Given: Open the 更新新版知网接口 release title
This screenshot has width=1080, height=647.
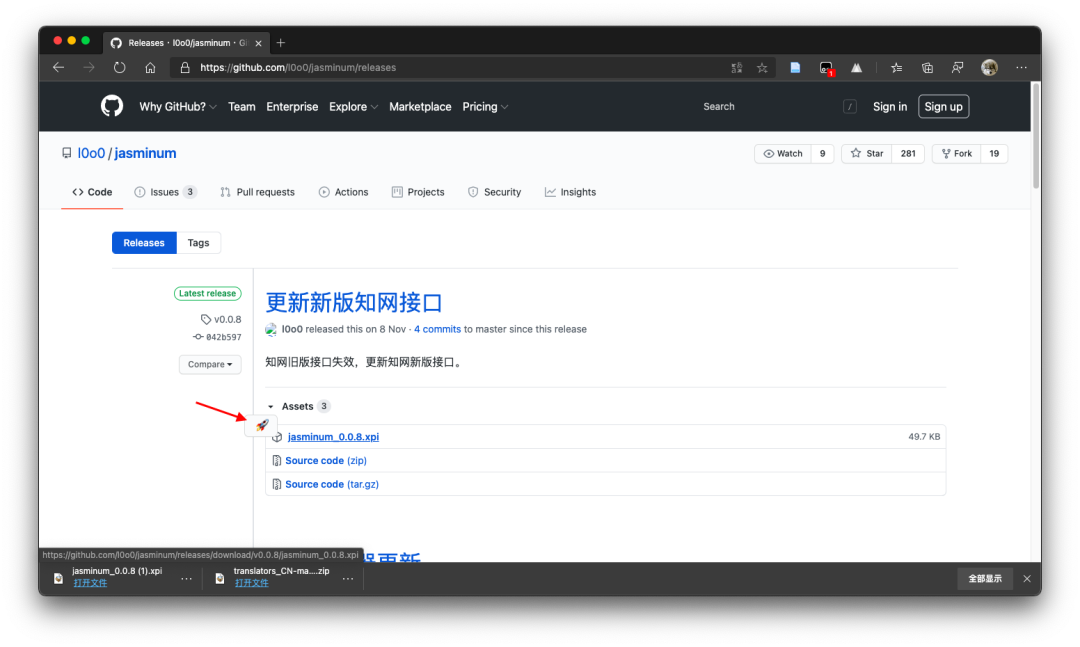Looking at the screenshot, I should pos(353,302).
